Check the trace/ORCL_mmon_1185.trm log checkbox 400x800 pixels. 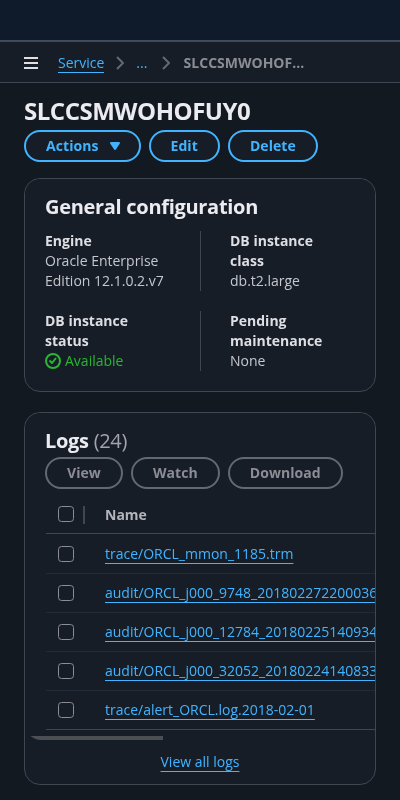click(x=66, y=554)
